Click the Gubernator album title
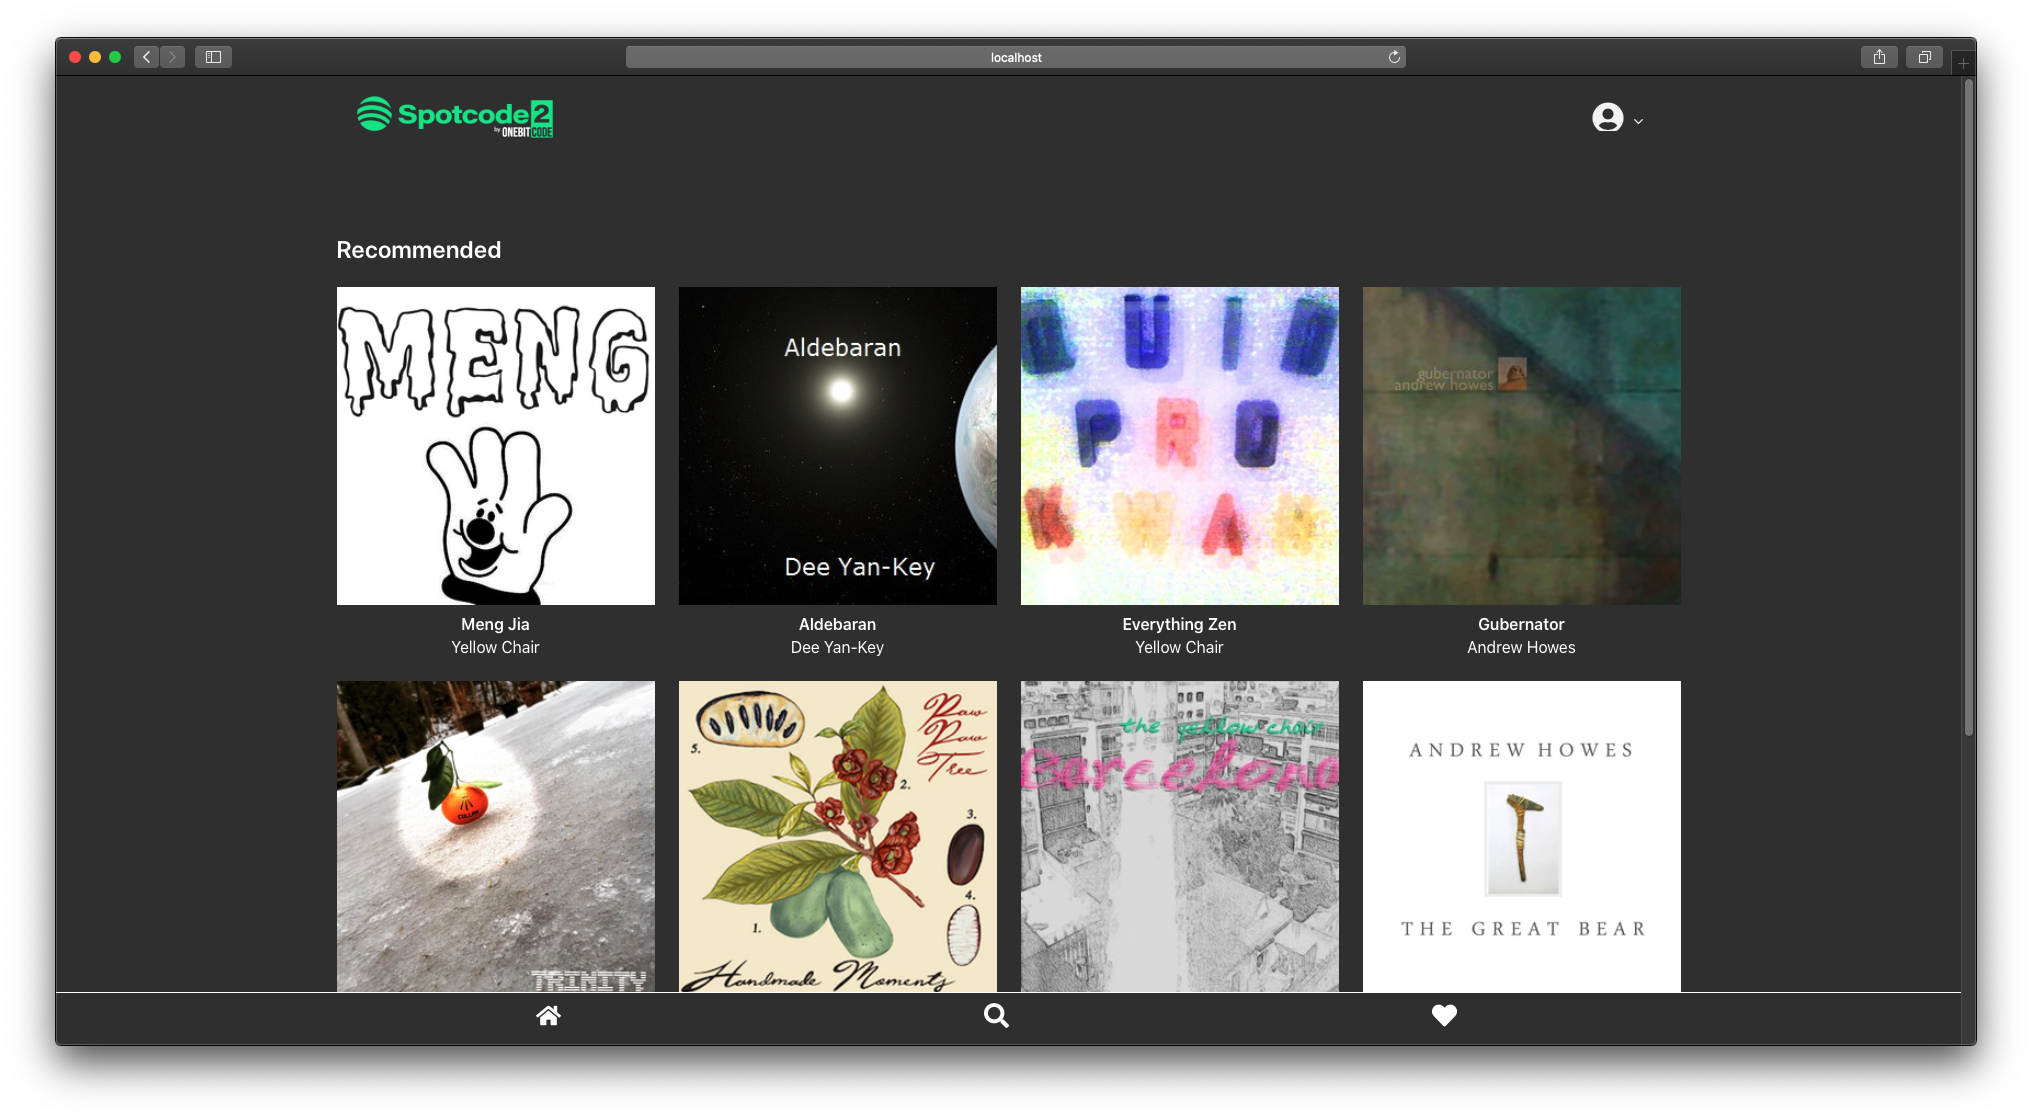 (x=1521, y=624)
